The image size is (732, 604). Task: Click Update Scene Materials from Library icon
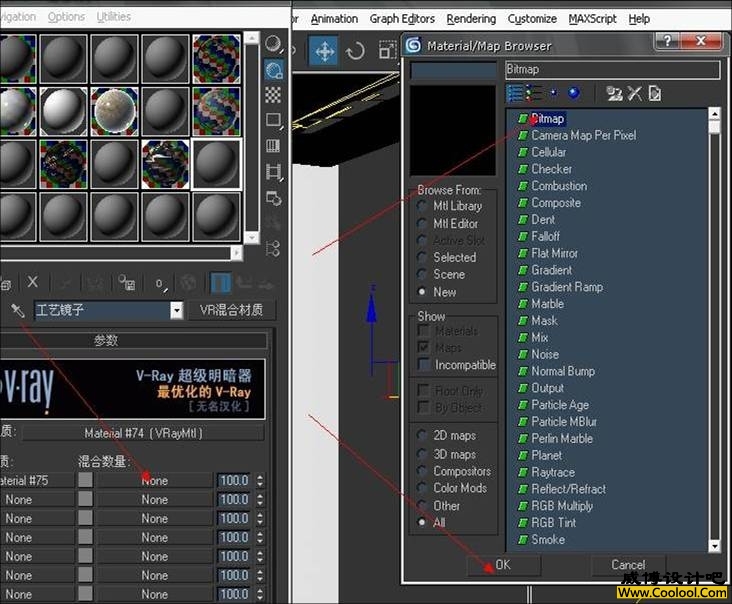coord(613,94)
